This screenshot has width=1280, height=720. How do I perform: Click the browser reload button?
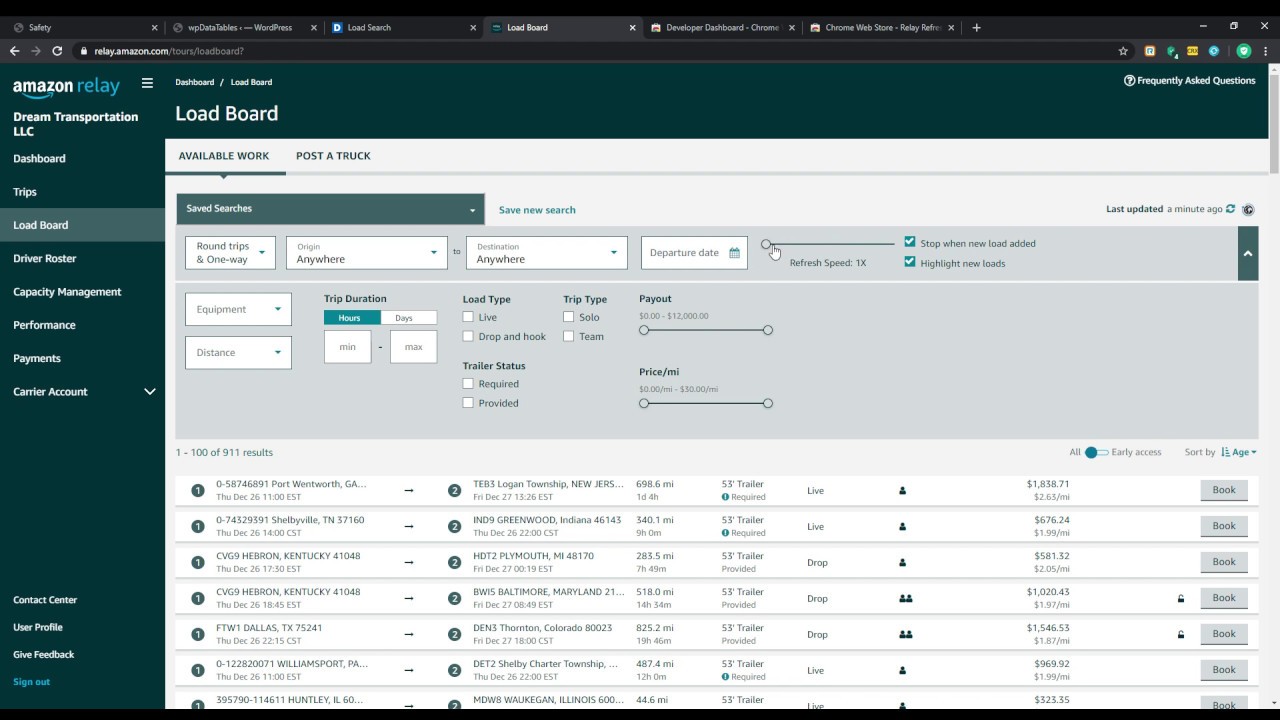[x=57, y=51]
